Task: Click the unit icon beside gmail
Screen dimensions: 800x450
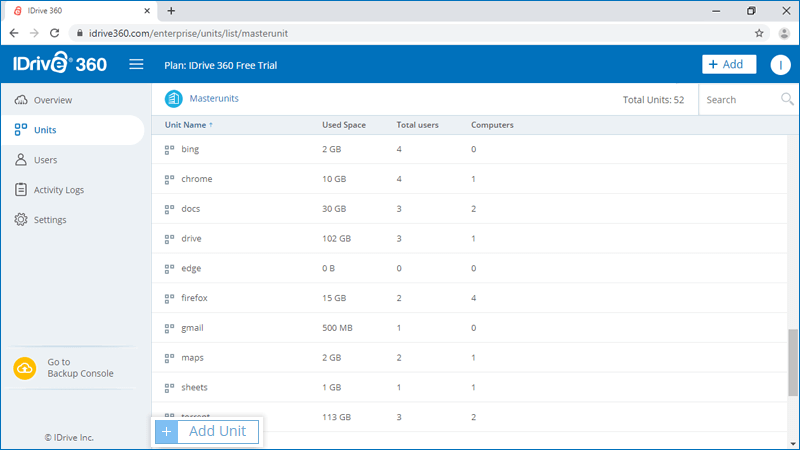Action: [x=169, y=329]
